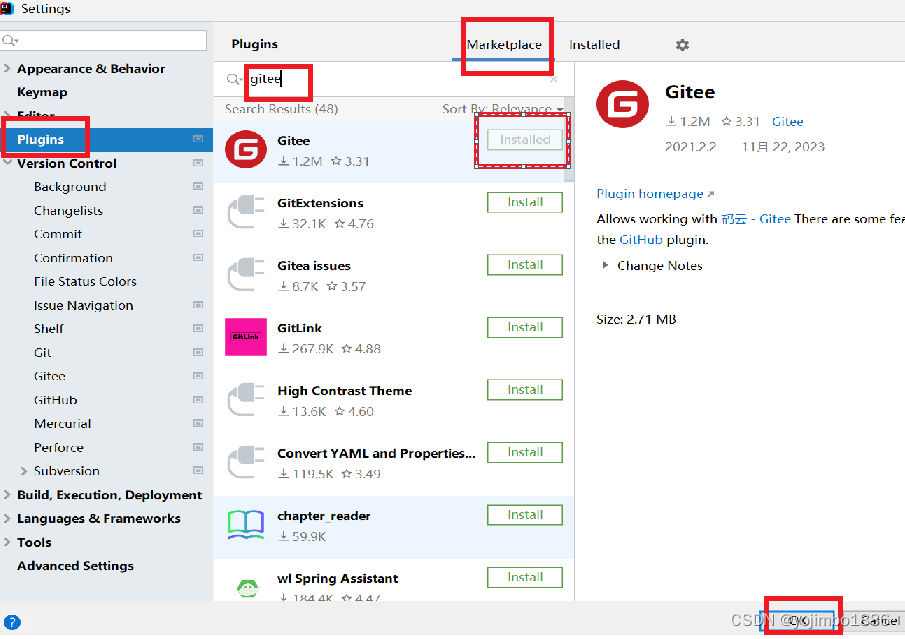Click the Gitee plugin logo in results list
This screenshot has width=905, height=639.
[x=246, y=150]
